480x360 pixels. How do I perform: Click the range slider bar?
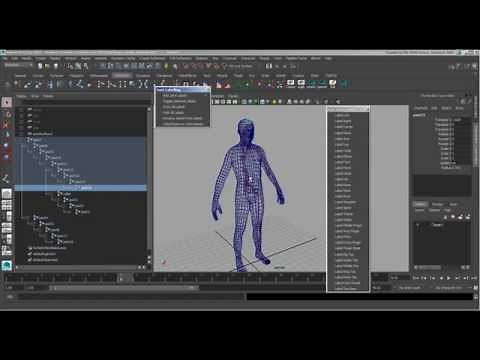124,288
